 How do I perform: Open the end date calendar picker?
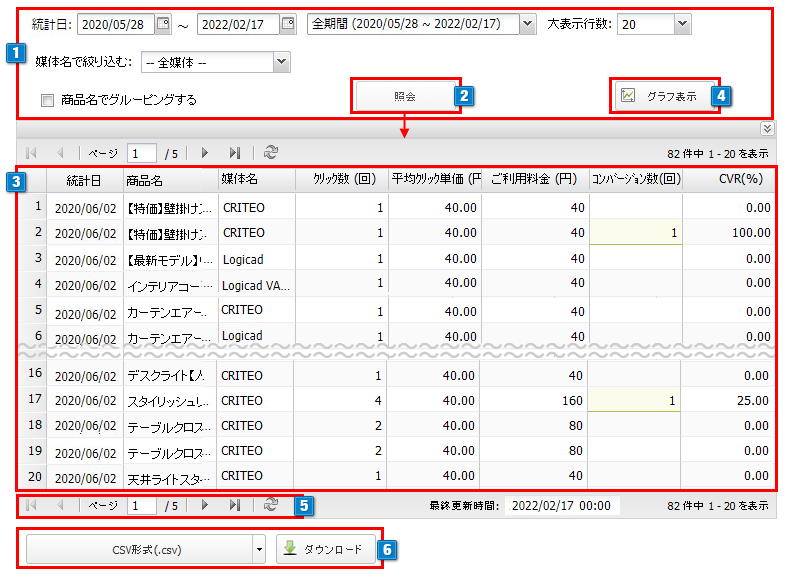tap(288, 24)
